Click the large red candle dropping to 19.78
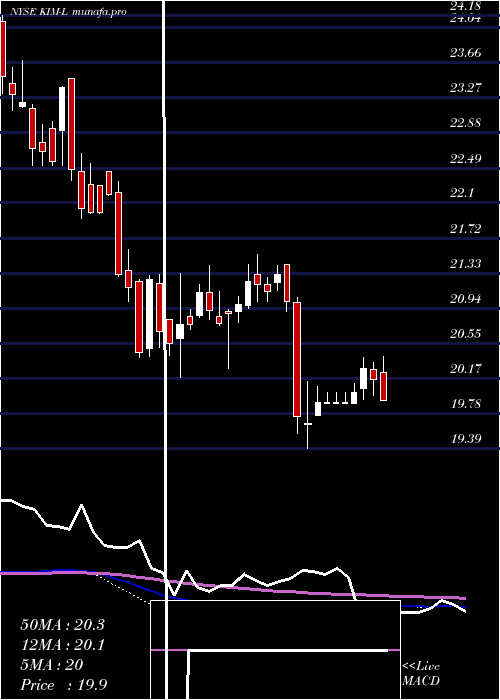 [x=297, y=359]
